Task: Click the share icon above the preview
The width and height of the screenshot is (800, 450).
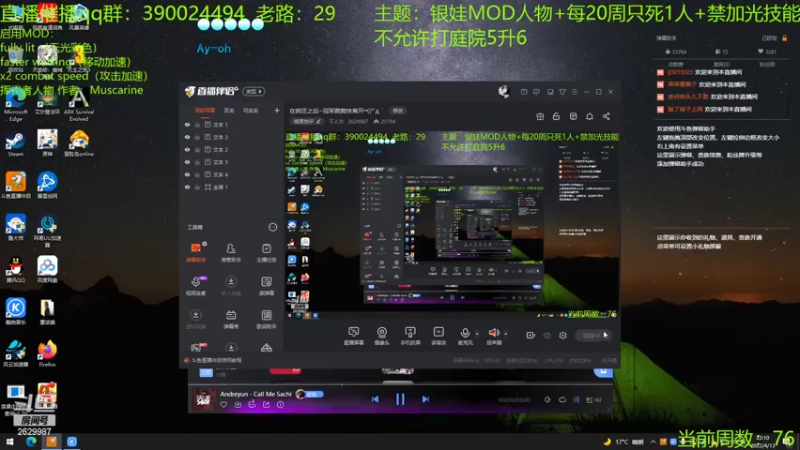Action: pyautogui.click(x=606, y=116)
